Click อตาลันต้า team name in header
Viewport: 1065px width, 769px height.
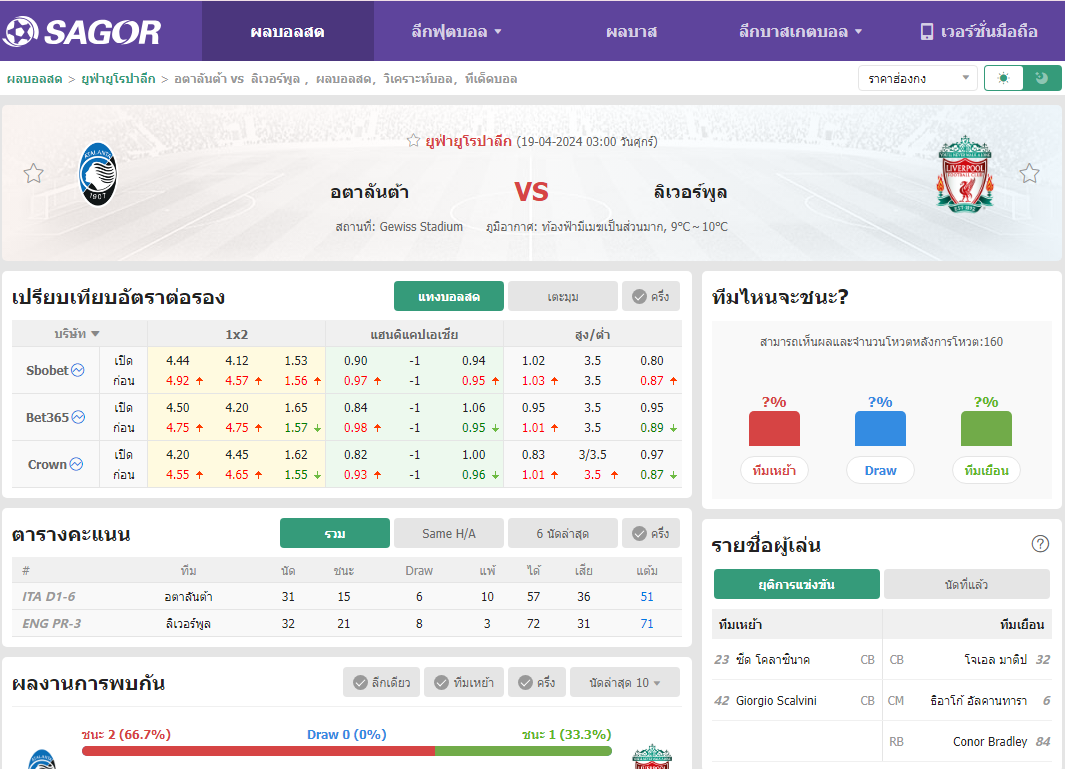coord(369,192)
